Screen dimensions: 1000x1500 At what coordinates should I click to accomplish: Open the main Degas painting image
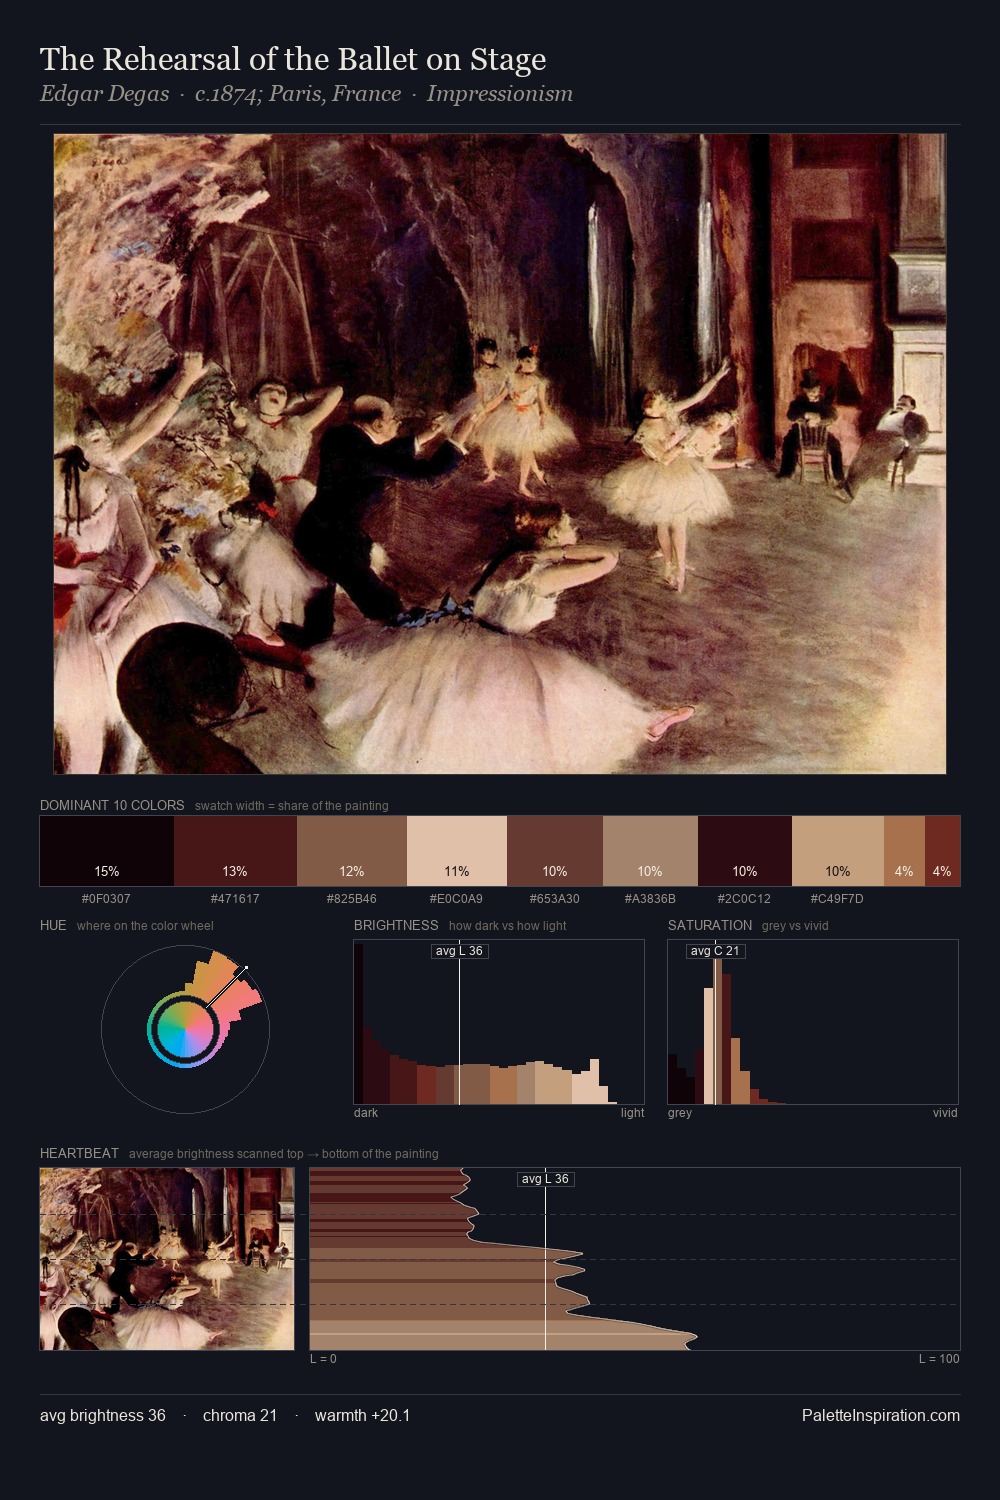tap(500, 454)
